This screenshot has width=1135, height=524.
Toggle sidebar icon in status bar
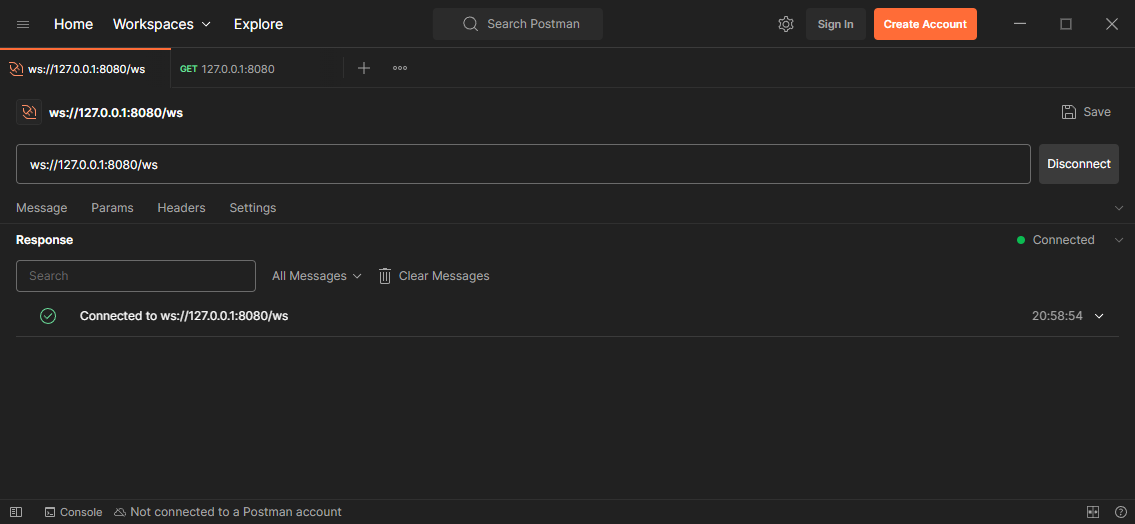16,512
